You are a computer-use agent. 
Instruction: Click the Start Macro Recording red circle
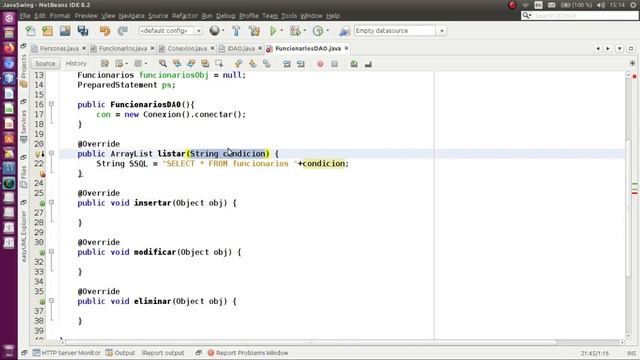click(x=320, y=64)
